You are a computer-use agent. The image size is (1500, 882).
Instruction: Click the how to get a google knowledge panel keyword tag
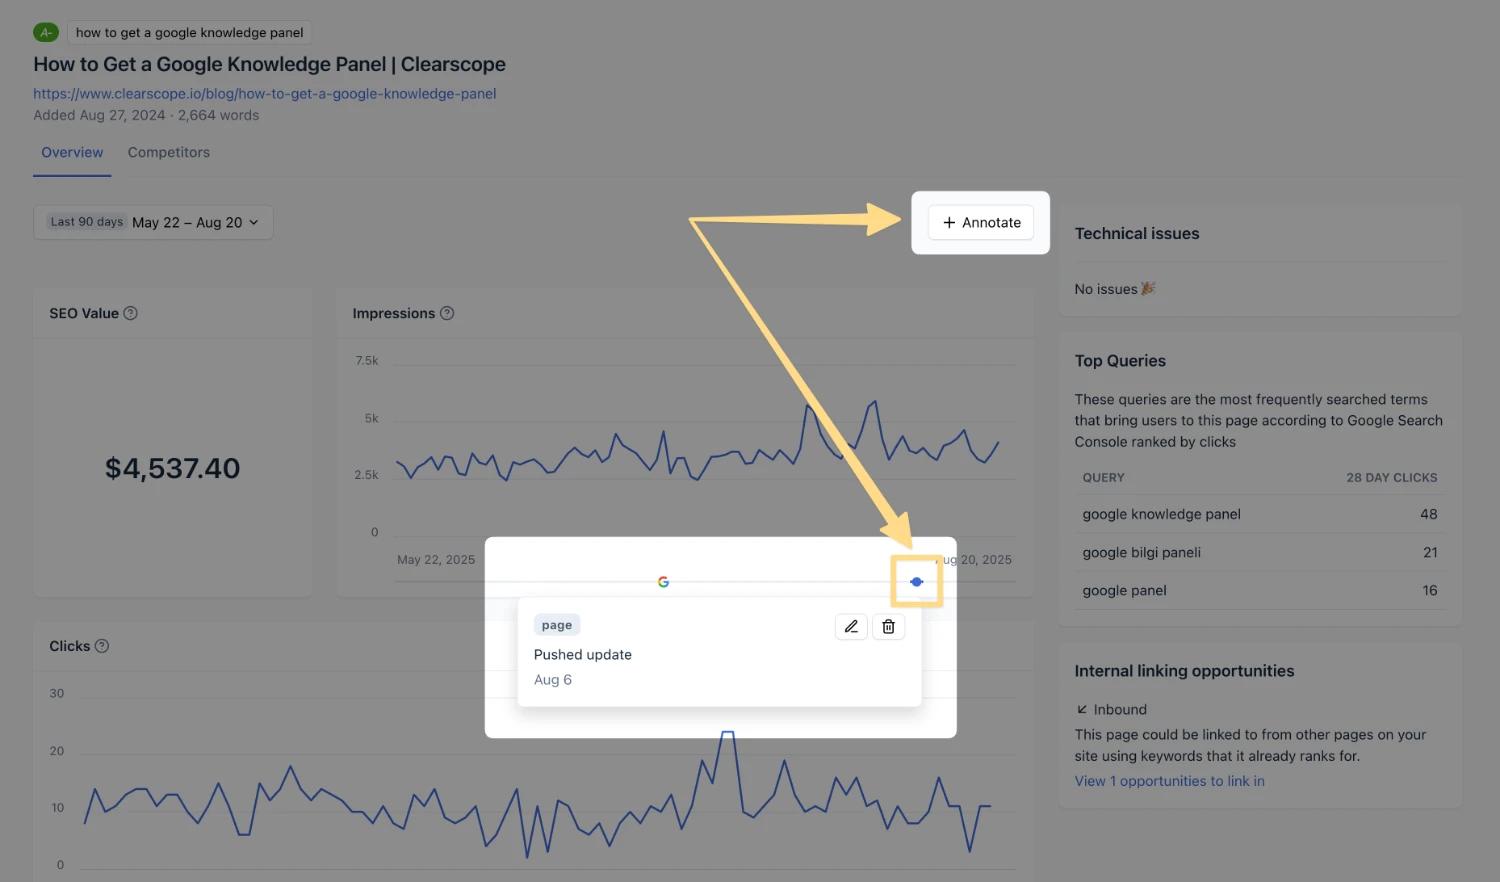click(190, 32)
